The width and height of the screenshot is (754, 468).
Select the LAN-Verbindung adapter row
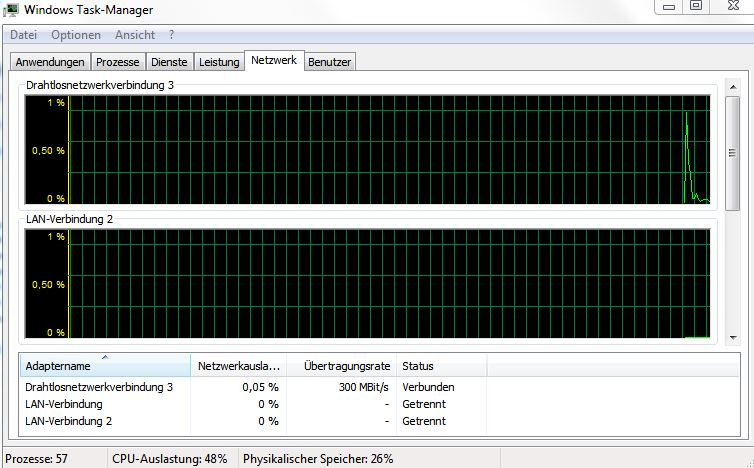[380, 404]
